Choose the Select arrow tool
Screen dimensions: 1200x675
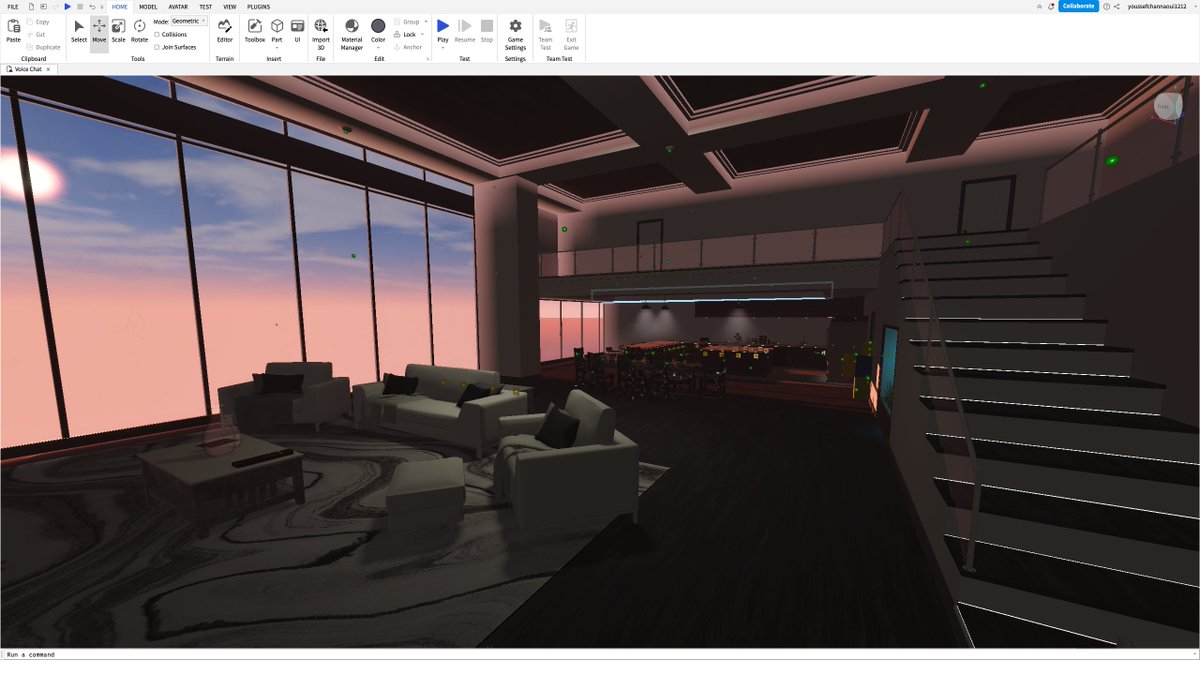(x=79, y=31)
